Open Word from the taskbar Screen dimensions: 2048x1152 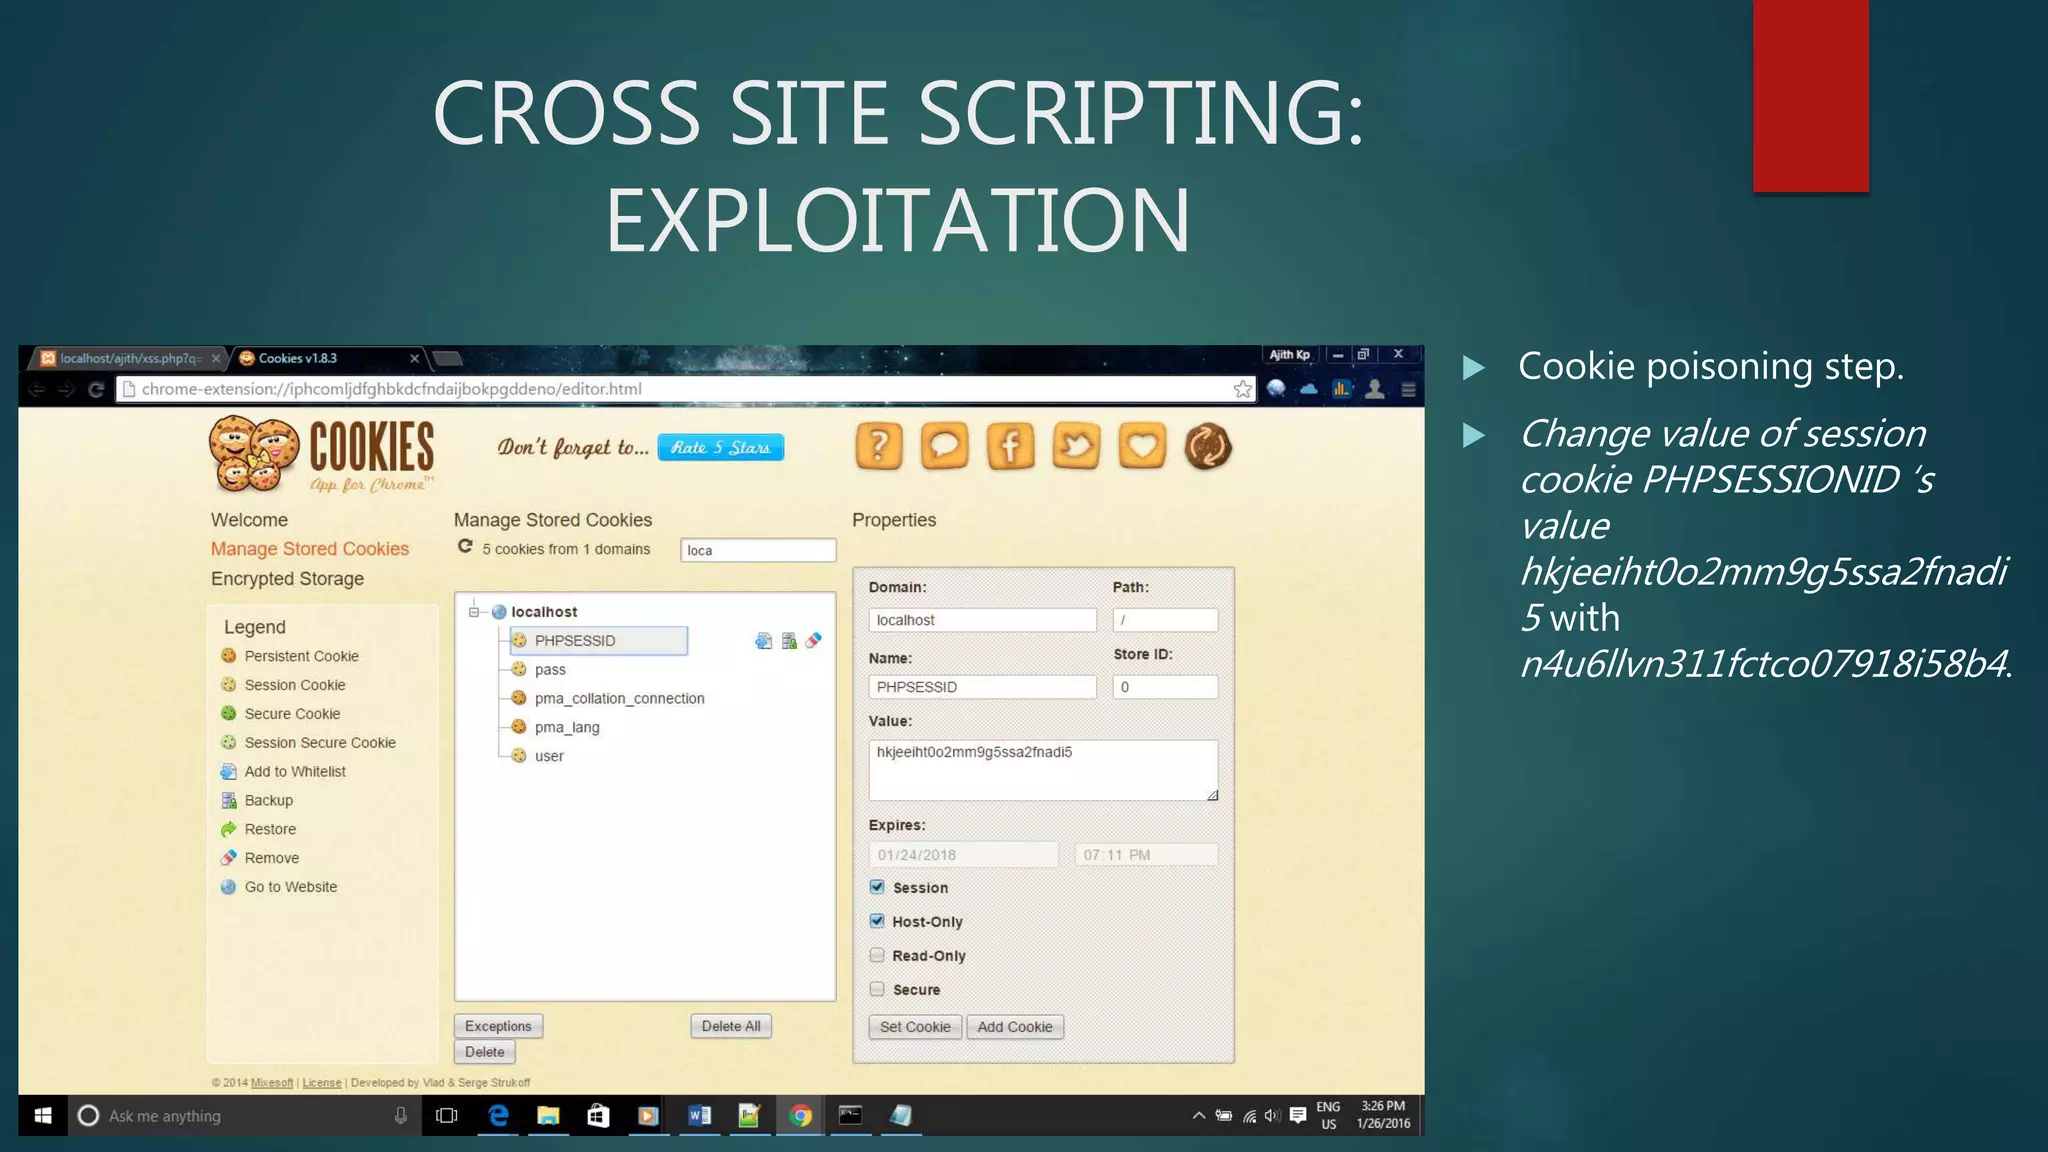(699, 1116)
